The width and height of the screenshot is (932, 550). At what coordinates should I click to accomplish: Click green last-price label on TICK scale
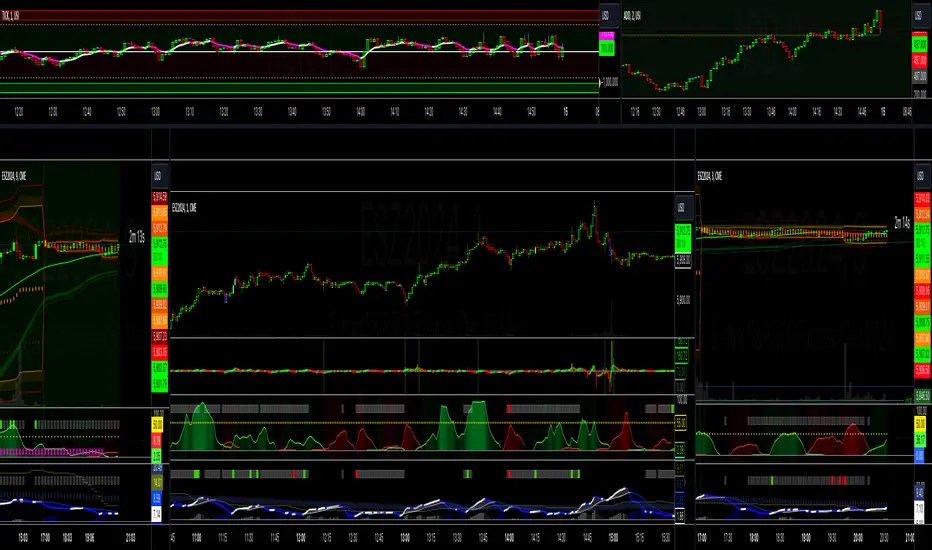(x=607, y=48)
